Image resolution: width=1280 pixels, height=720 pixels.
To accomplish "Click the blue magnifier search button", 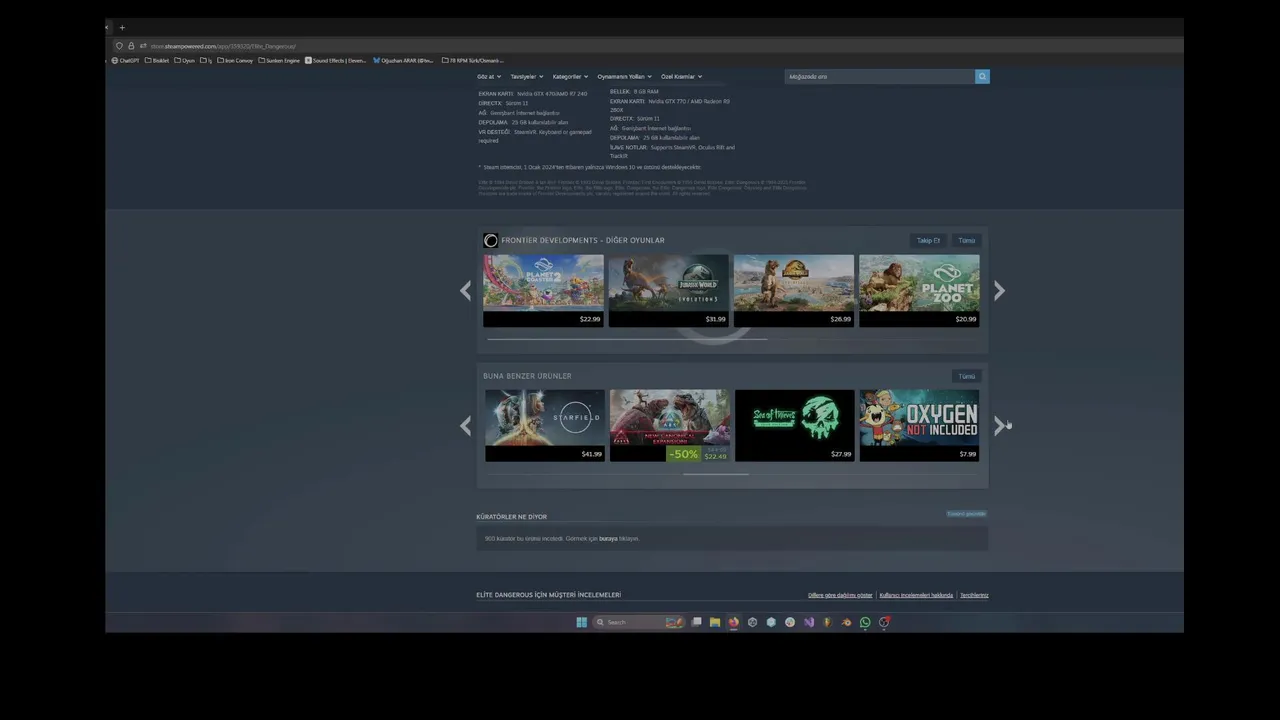I will coord(982,76).
